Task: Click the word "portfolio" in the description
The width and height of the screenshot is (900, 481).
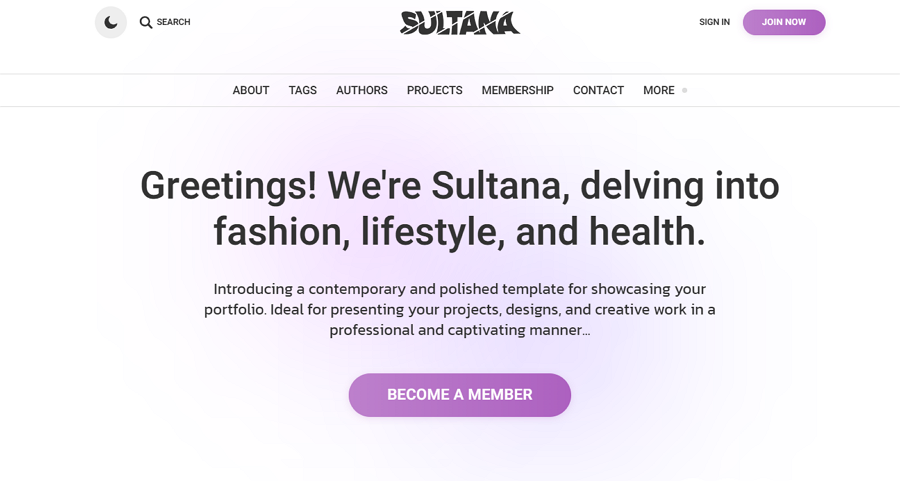Action: pos(235,309)
